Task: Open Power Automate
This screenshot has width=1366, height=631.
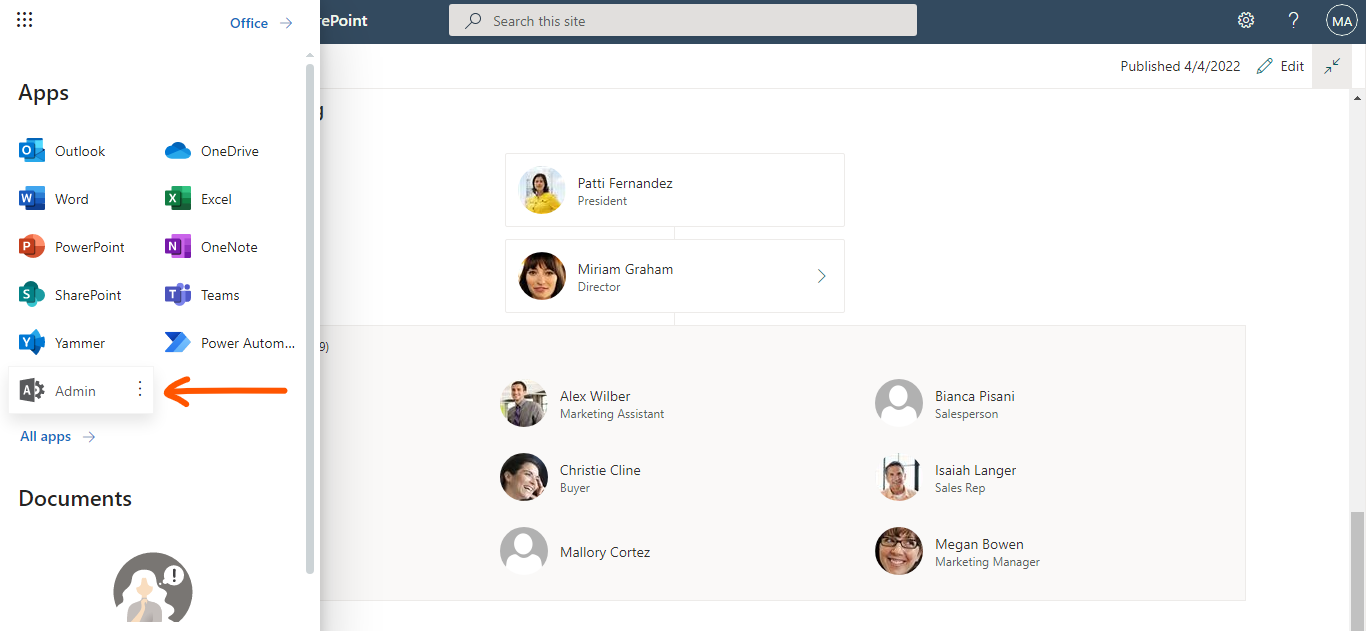Action: tap(231, 342)
